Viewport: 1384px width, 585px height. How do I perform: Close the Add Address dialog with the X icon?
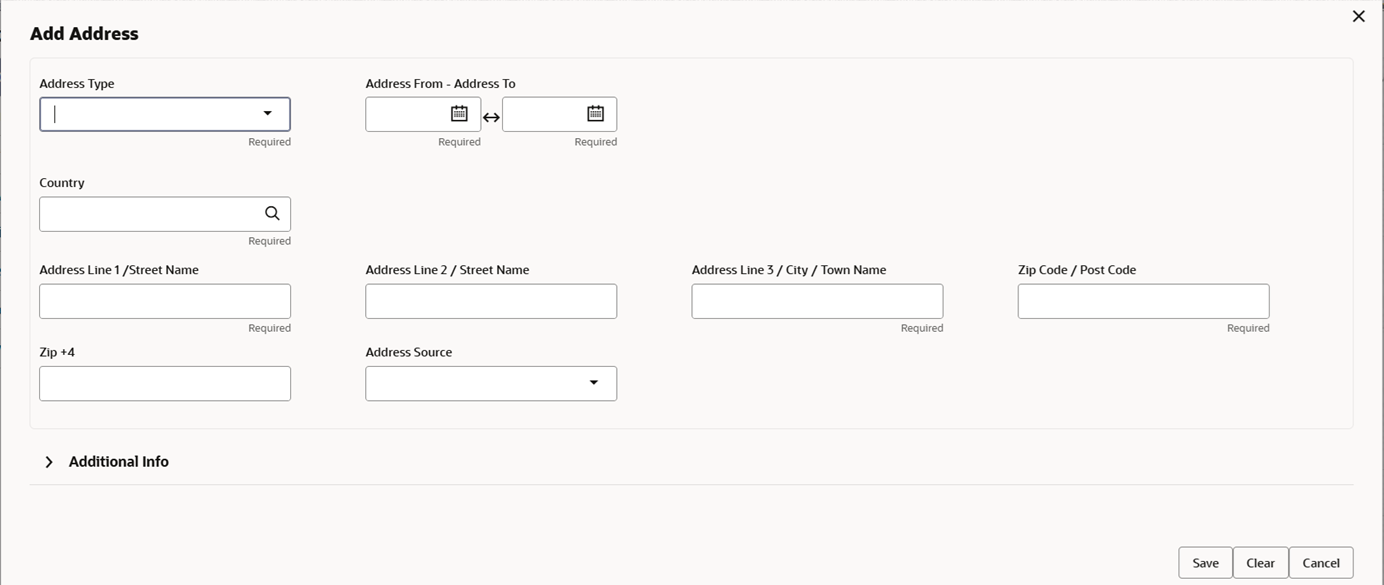click(1358, 16)
